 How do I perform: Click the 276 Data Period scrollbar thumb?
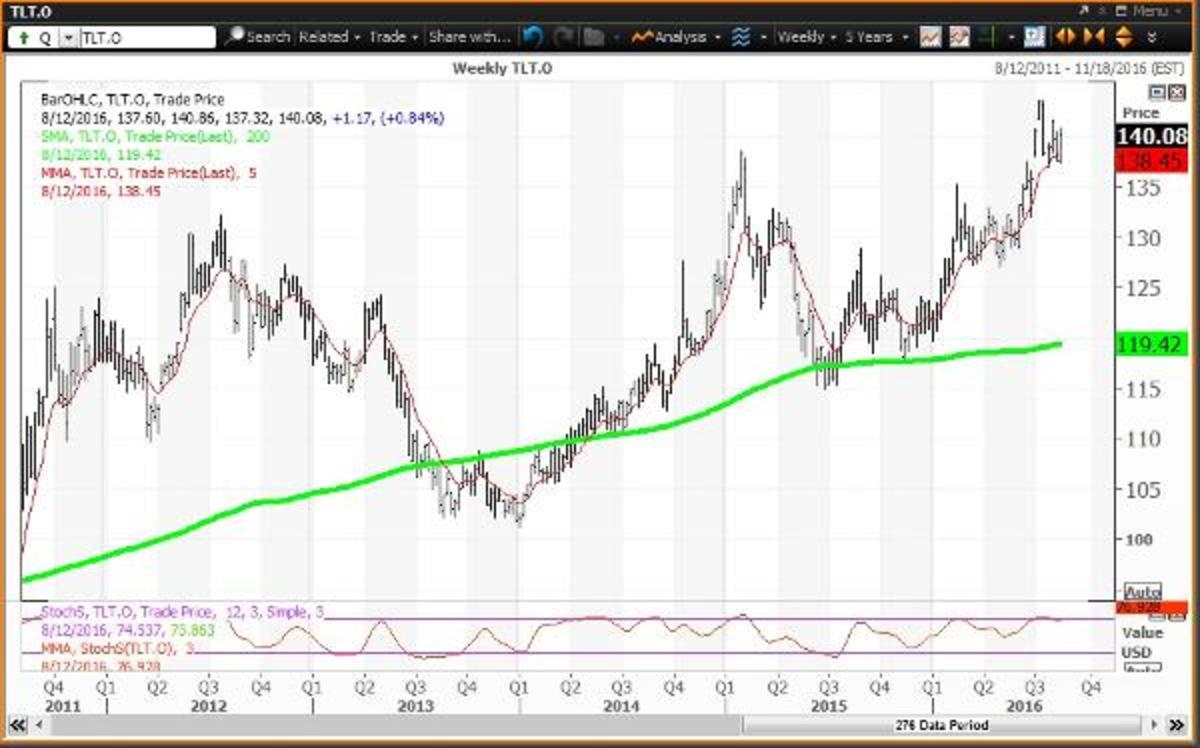[940, 725]
